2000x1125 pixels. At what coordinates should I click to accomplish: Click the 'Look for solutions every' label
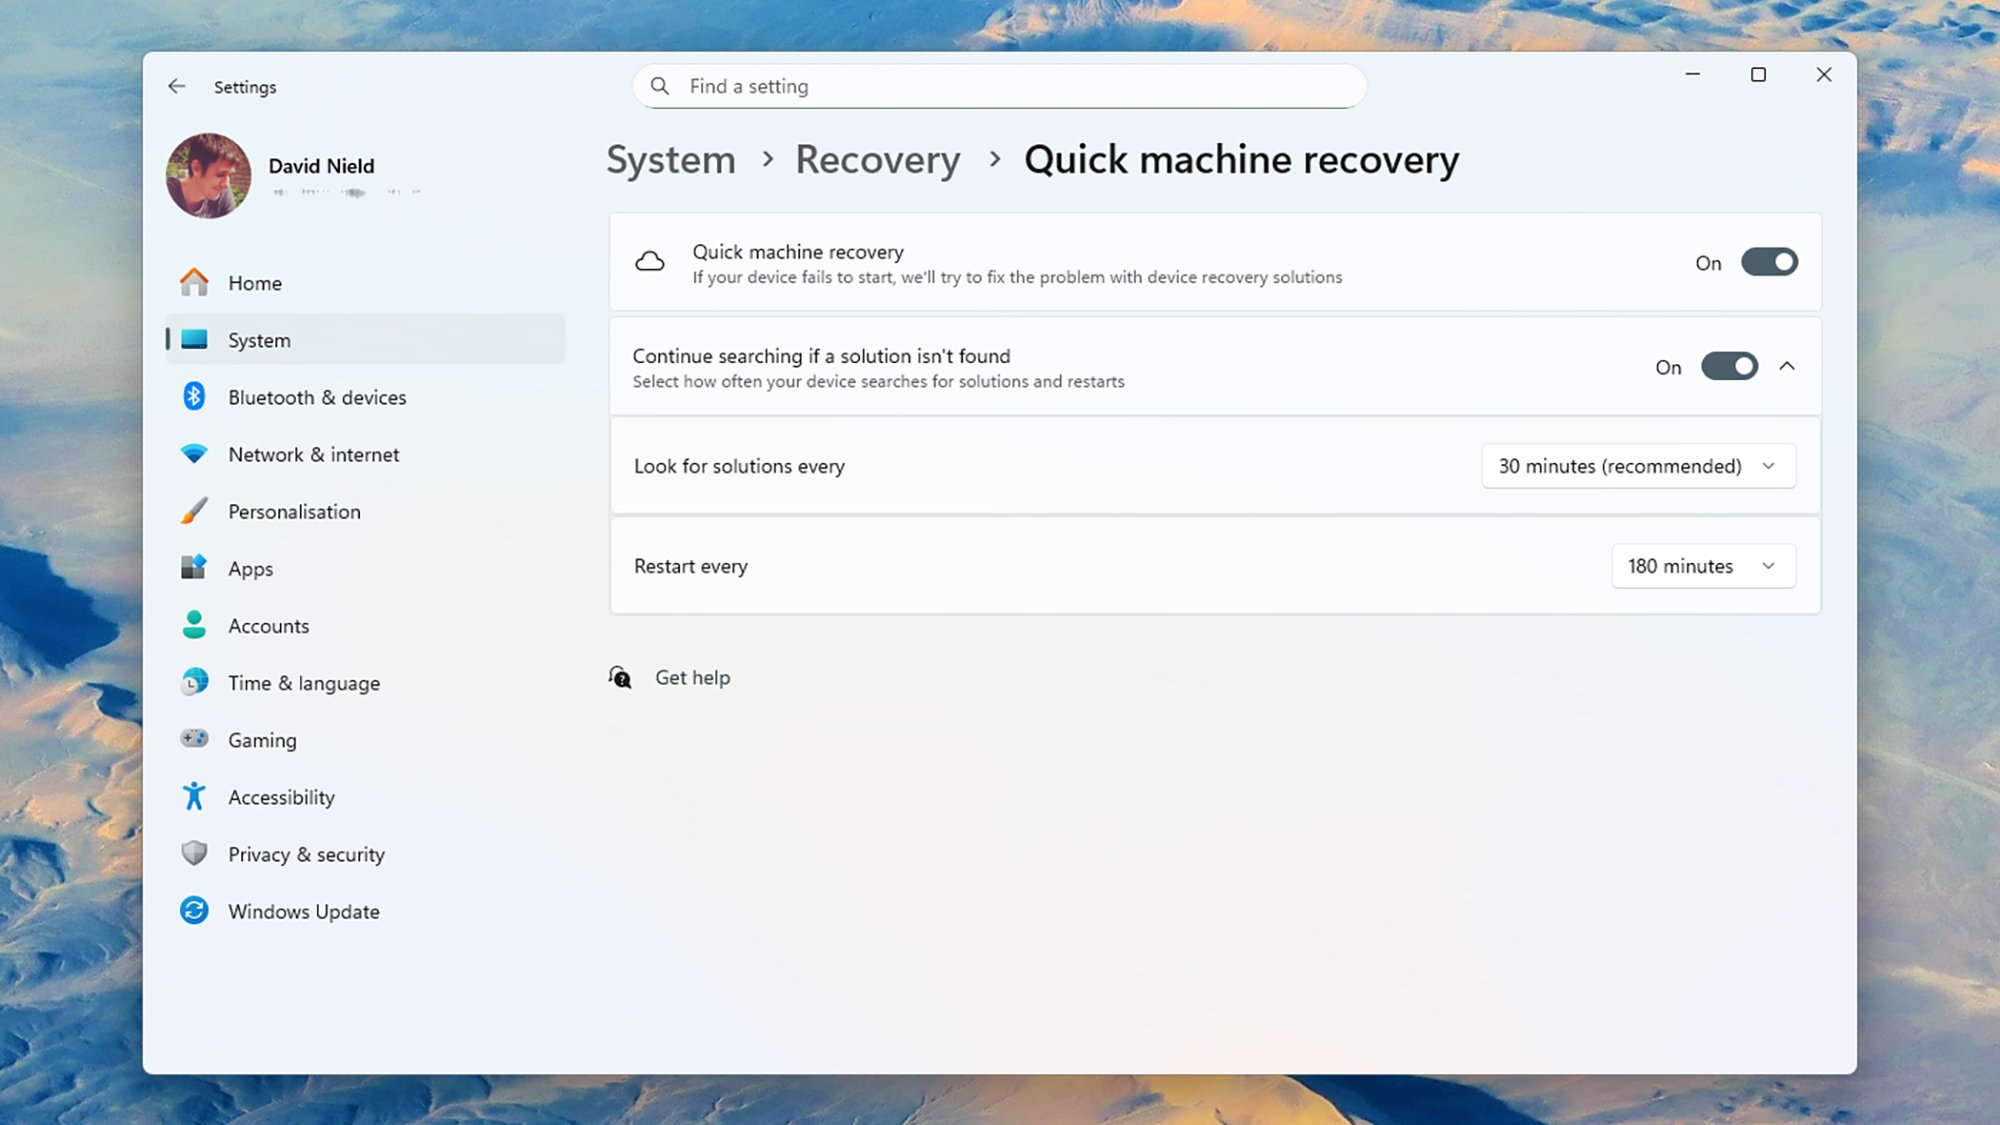pyautogui.click(x=739, y=466)
